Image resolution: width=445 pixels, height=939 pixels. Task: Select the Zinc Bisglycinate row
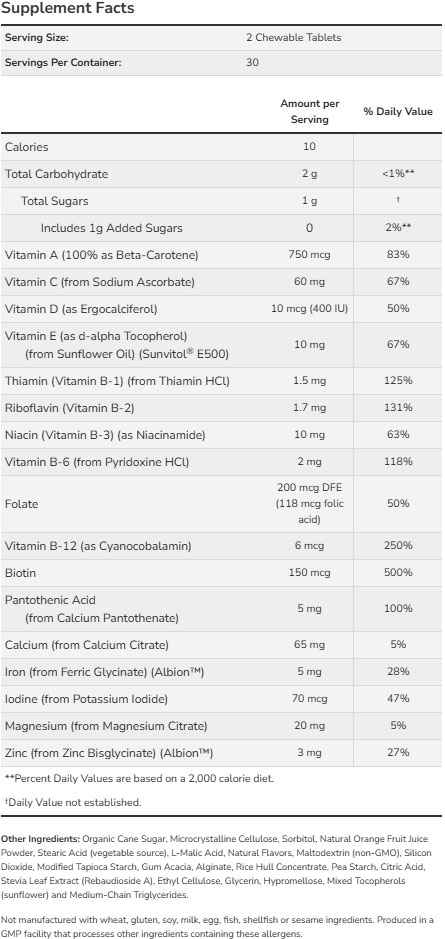(222, 753)
